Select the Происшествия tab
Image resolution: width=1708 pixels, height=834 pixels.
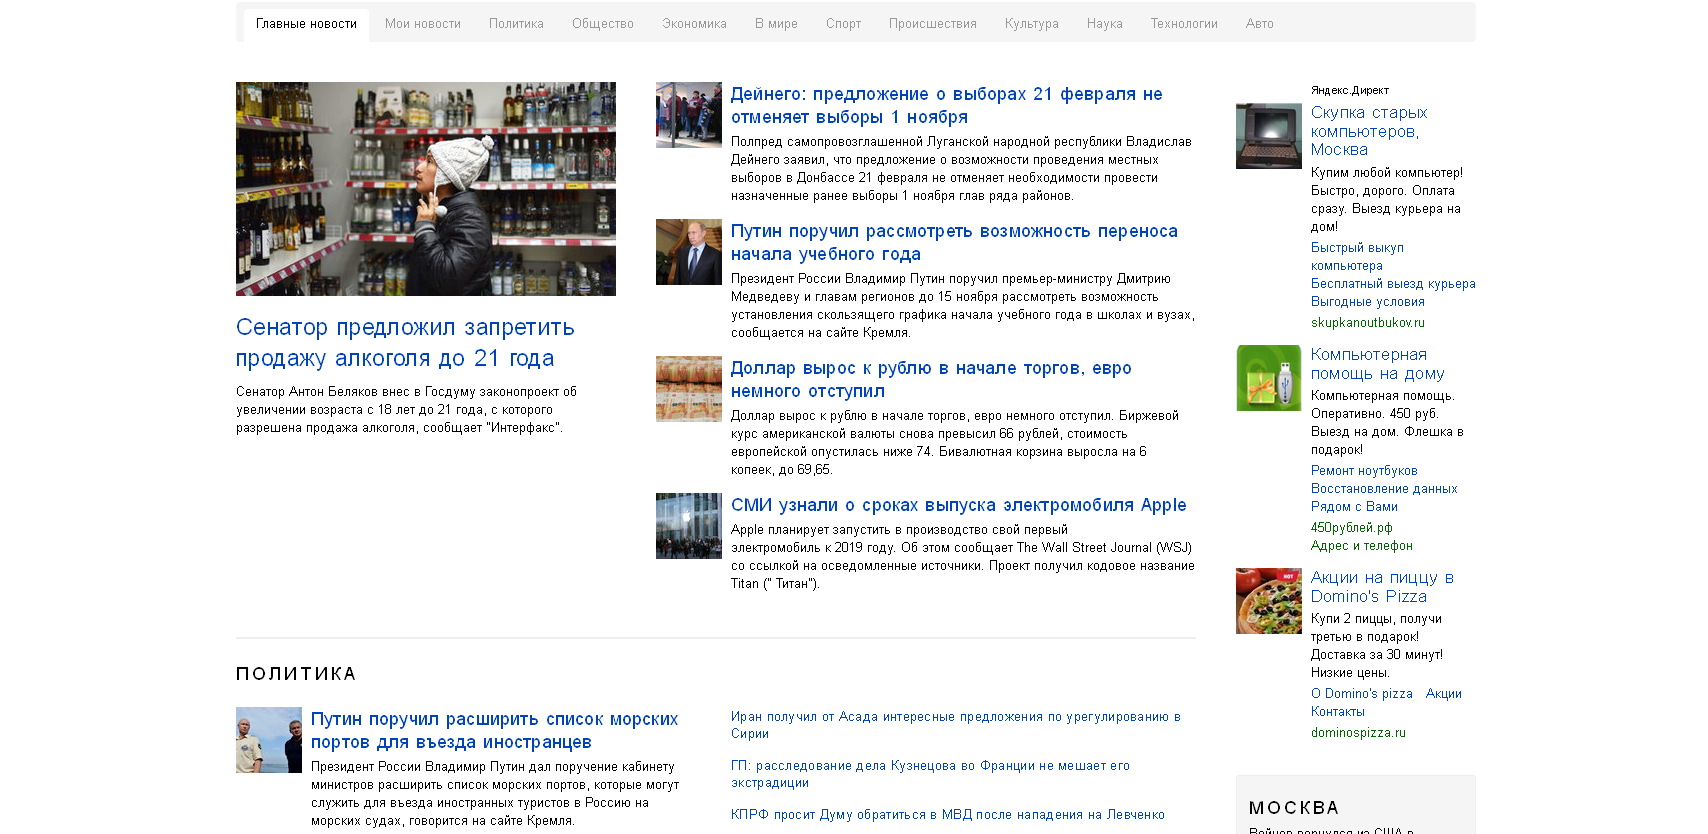(933, 24)
